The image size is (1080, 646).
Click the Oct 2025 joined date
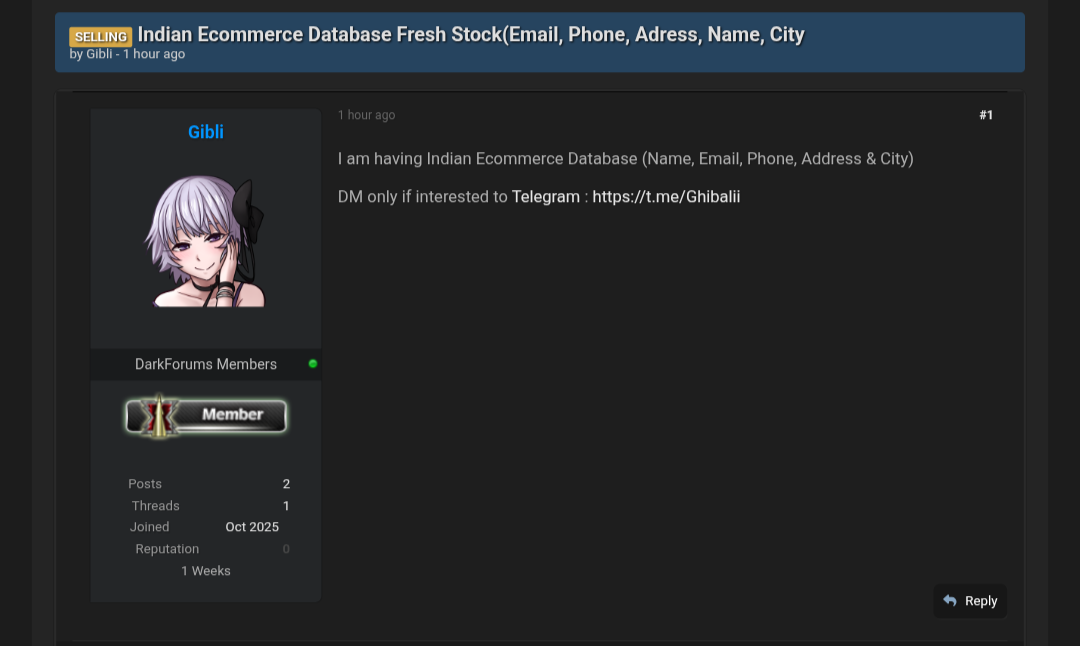tap(252, 527)
